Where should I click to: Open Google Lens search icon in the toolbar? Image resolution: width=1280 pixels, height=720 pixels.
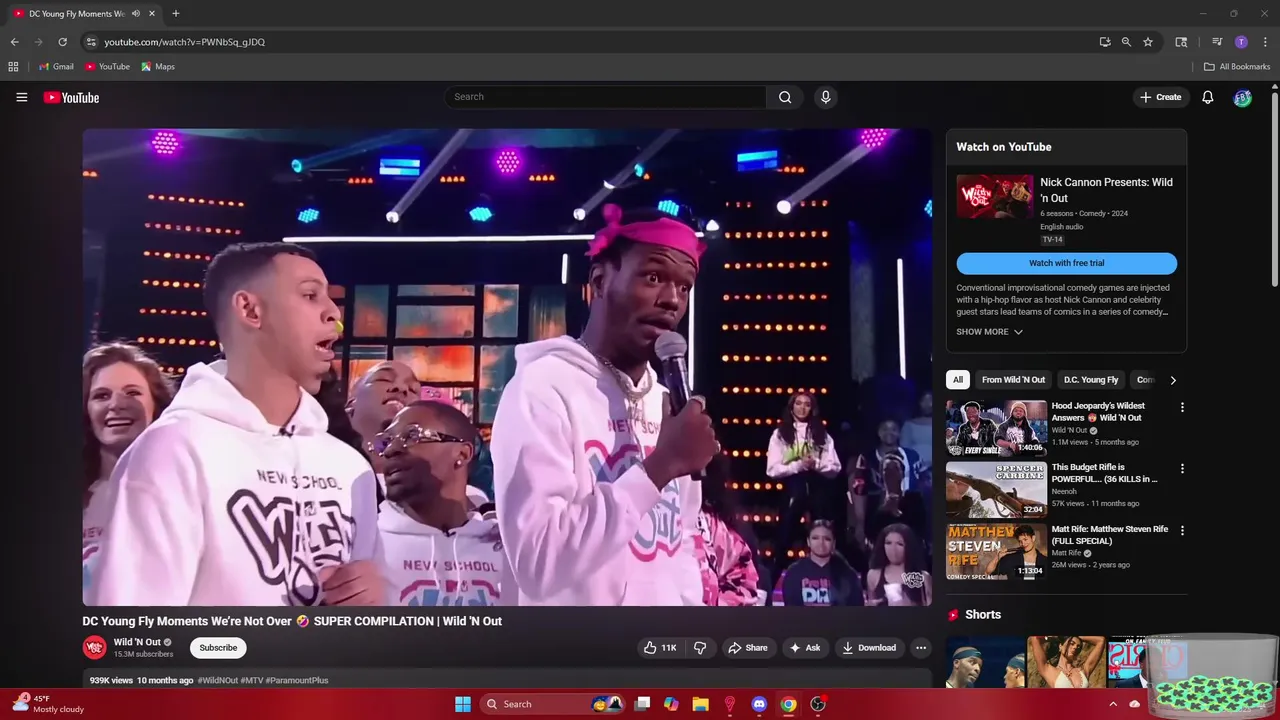[x=1181, y=42]
